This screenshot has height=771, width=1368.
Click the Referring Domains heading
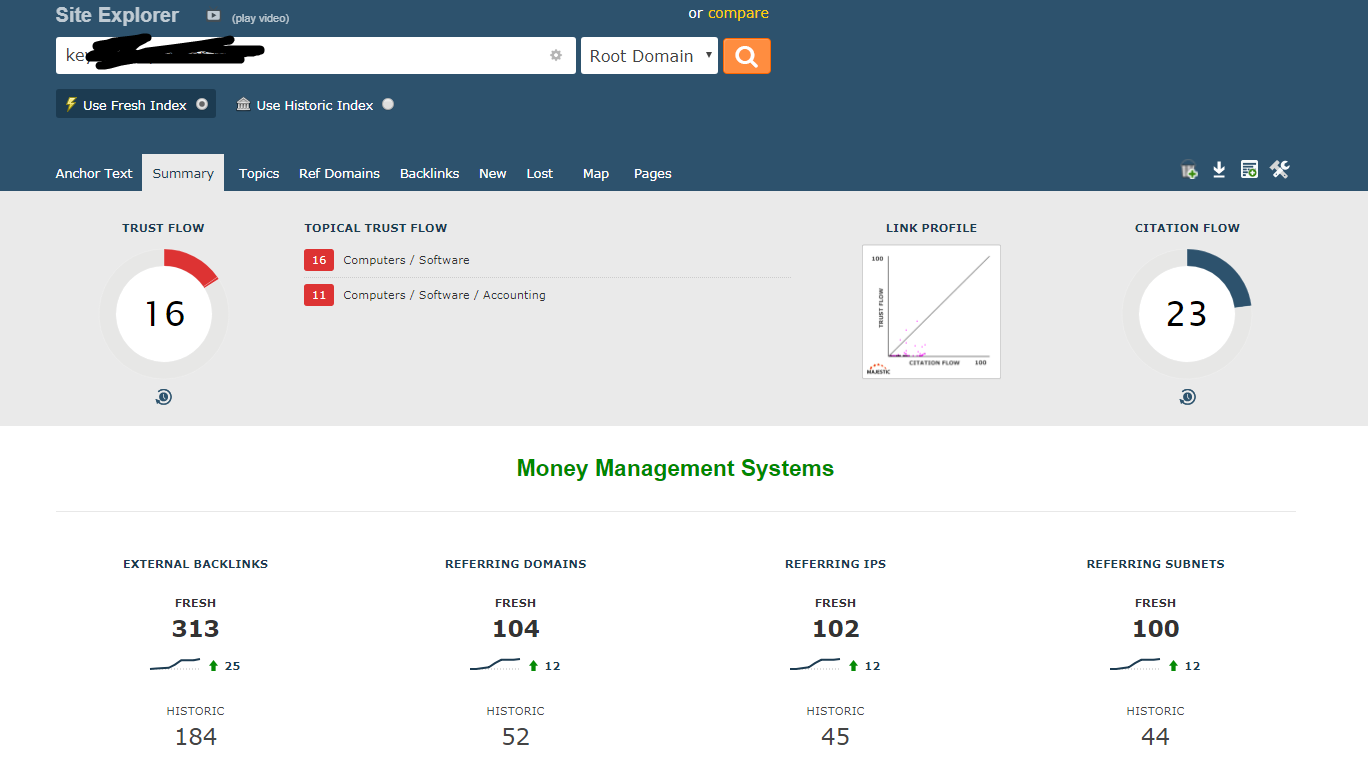[516, 564]
